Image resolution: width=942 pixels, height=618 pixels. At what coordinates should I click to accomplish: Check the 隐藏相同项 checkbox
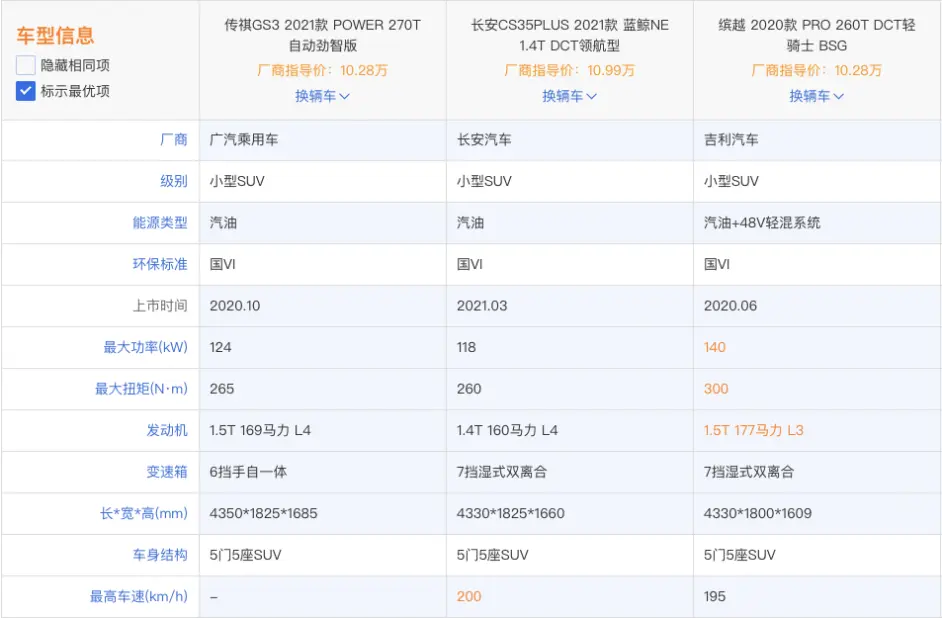point(25,65)
